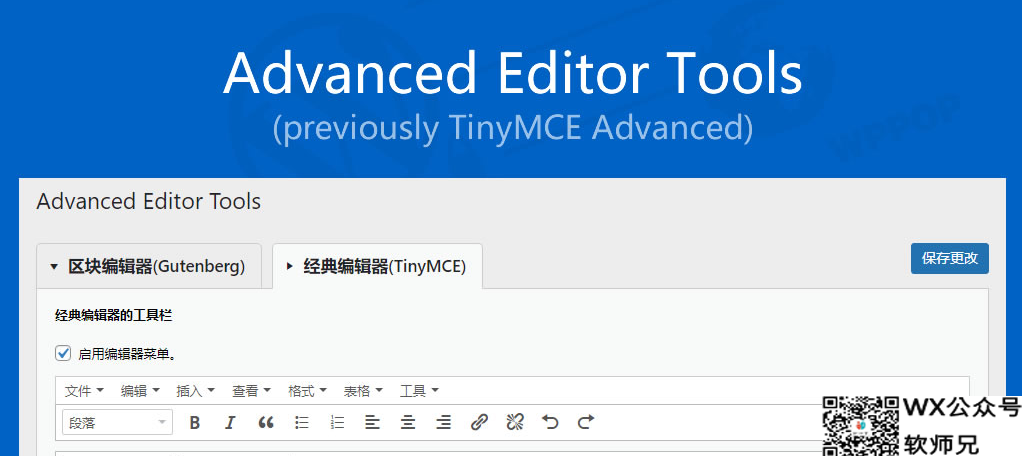
Task: Open the 格式 menu
Action: [308, 391]
